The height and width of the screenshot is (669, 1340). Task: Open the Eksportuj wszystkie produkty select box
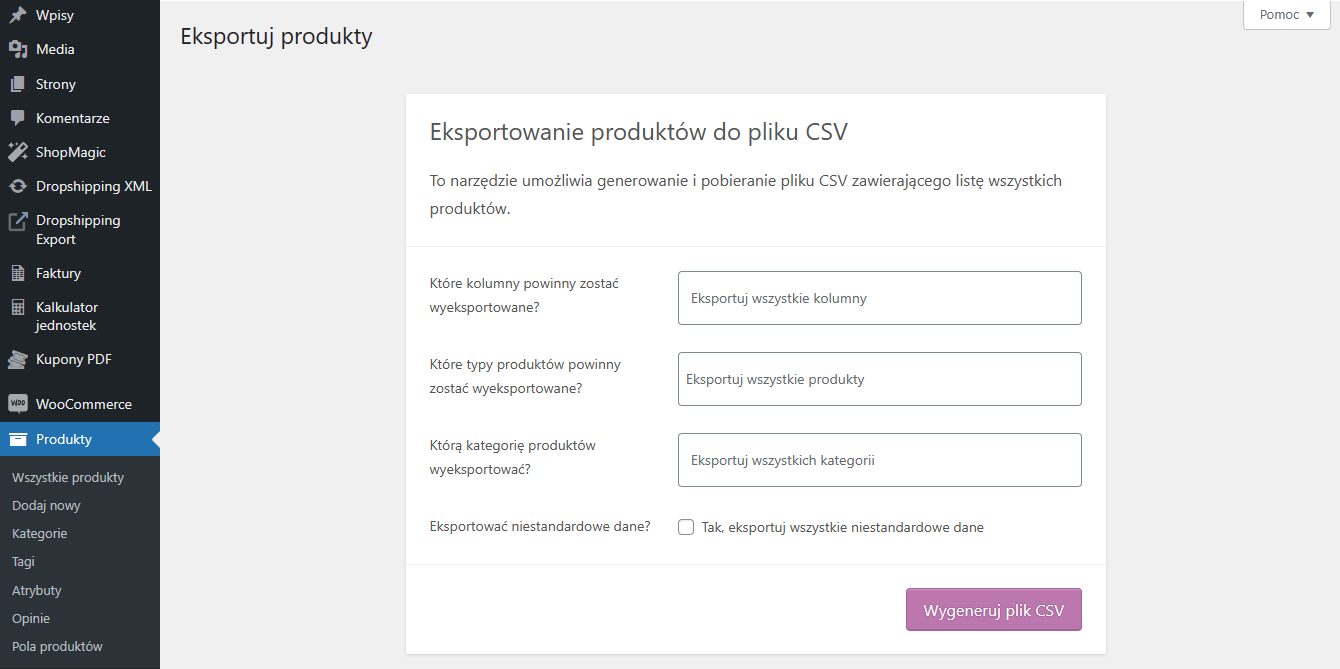click(880, 379)
